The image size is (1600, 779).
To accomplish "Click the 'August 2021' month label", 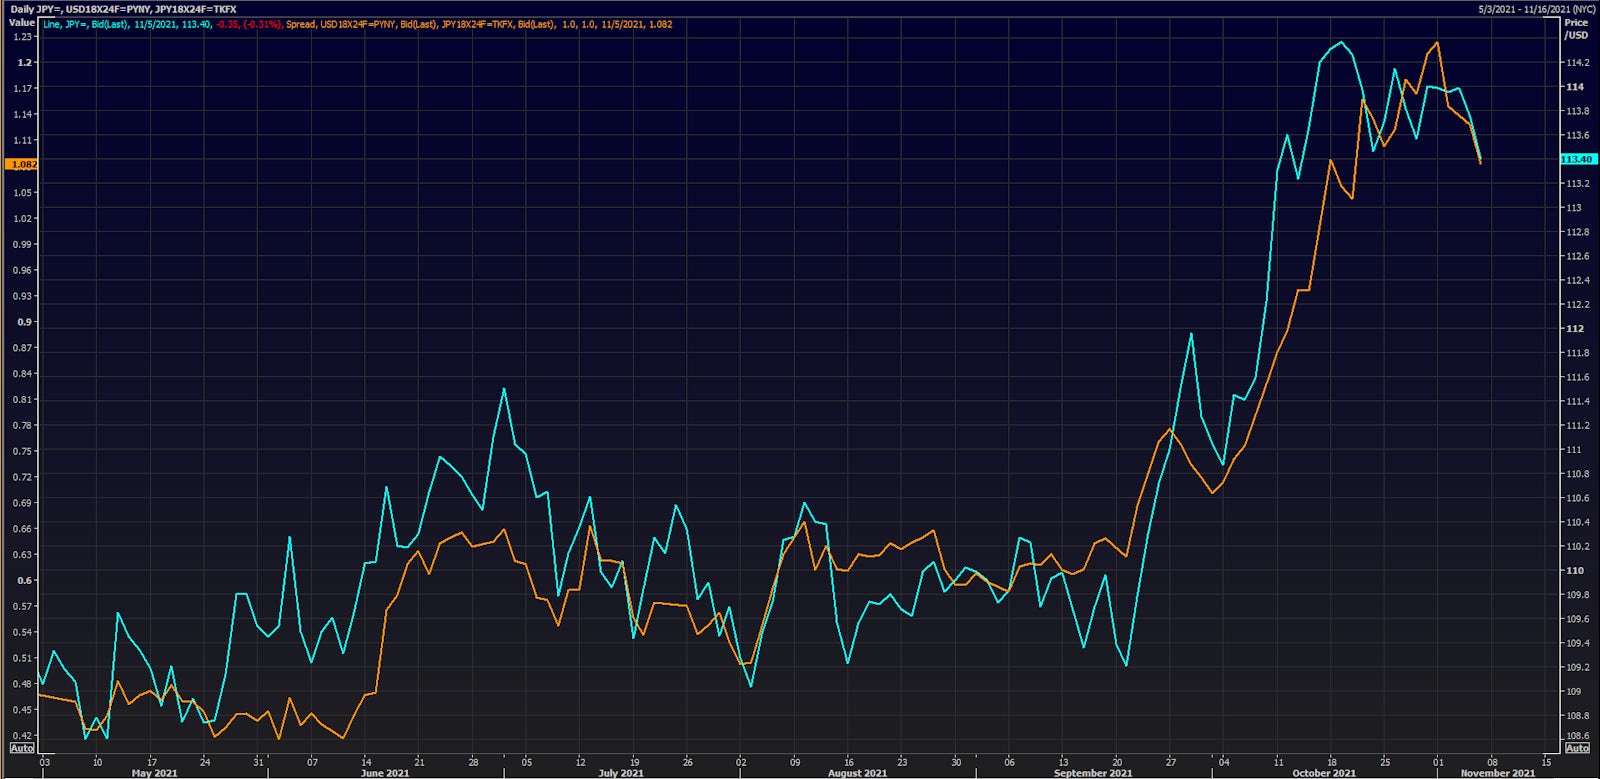I will pos(857,773).
